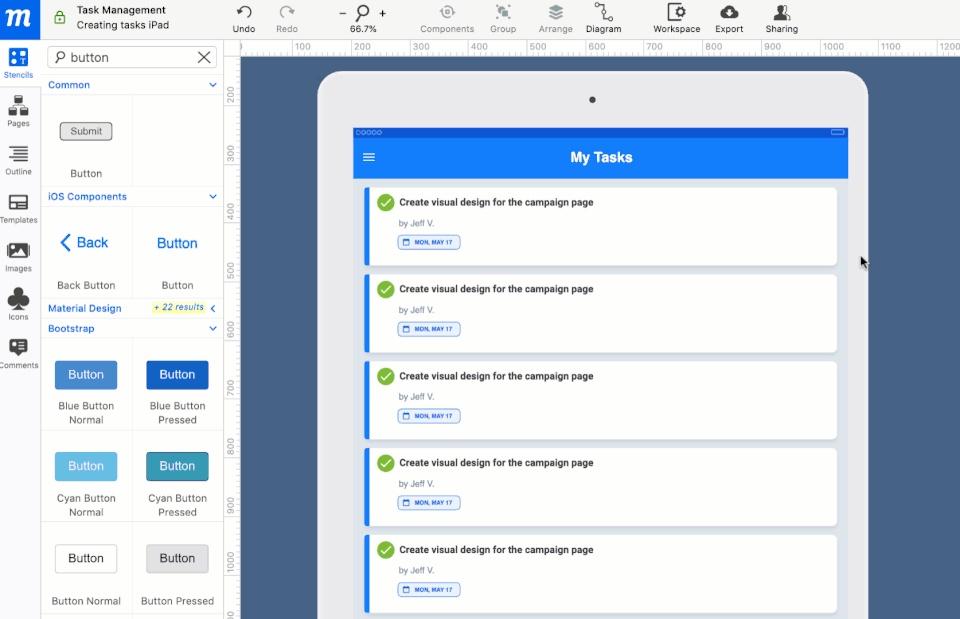This screenshot has height=619, width=960.
Task: Click the MON, MAY 17 tag on third card
Action: click(429, 416)
